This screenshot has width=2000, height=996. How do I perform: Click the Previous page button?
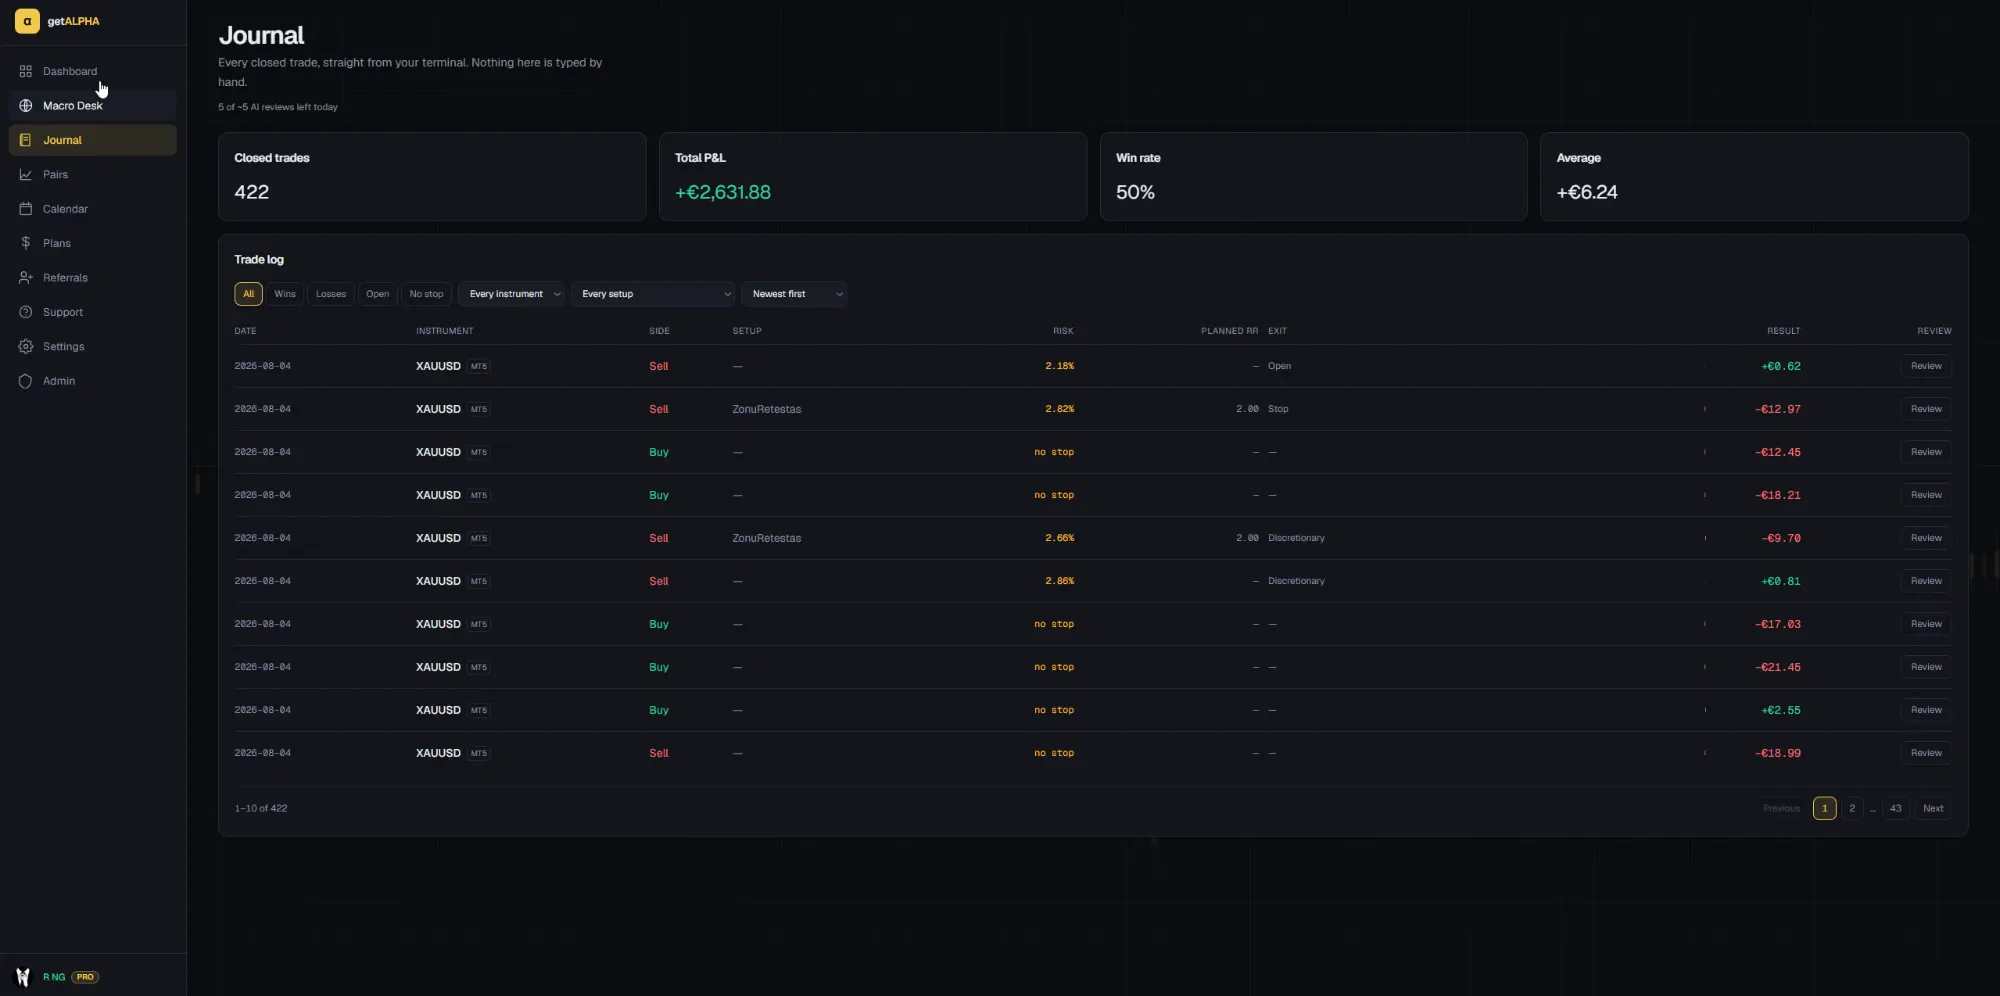[1781, 808]
